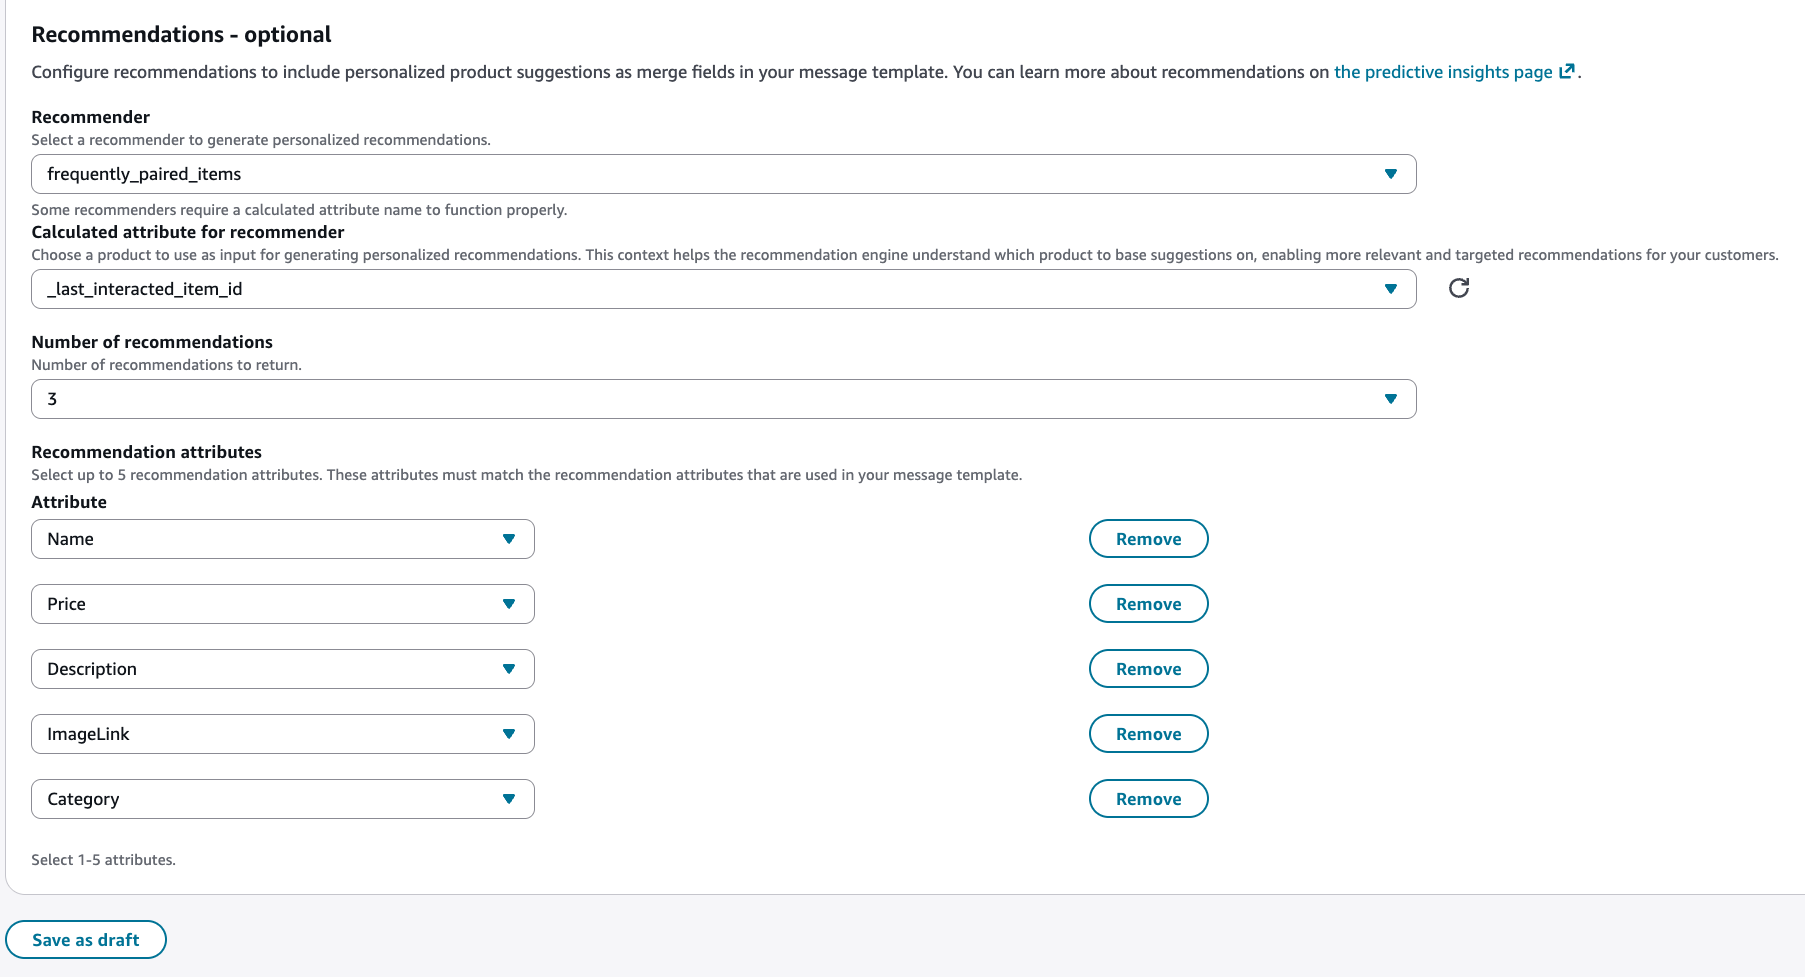Remove the ImageLink attribute

(1148, 733)
